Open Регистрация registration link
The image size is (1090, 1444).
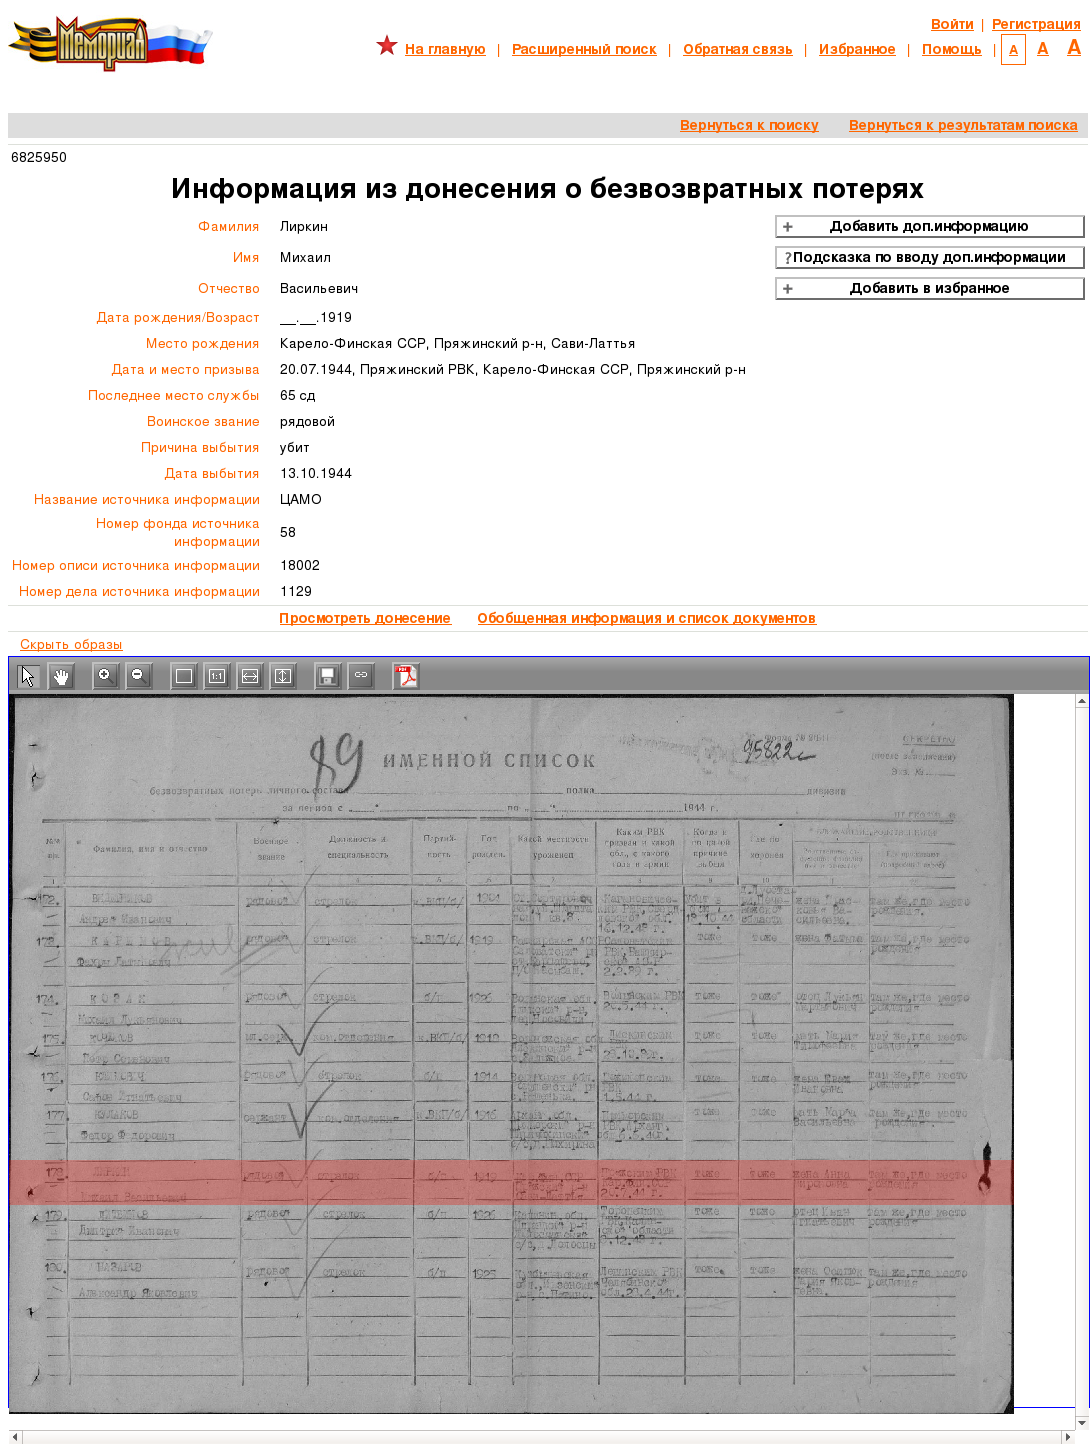point(1036,24)
